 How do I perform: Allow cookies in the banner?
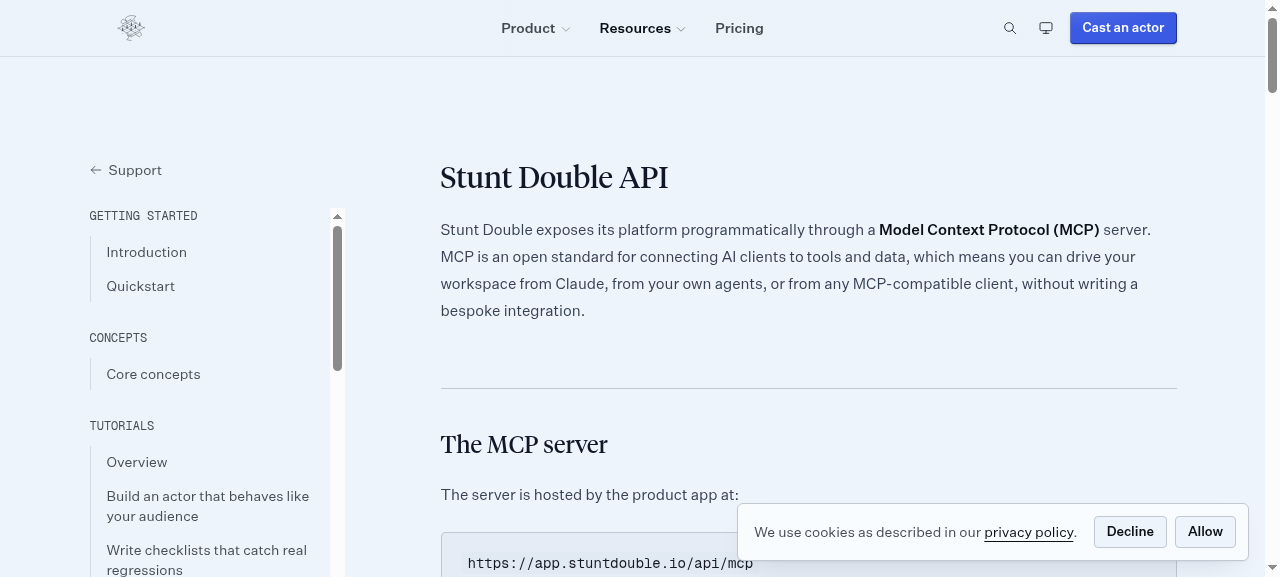[1205, 532]
